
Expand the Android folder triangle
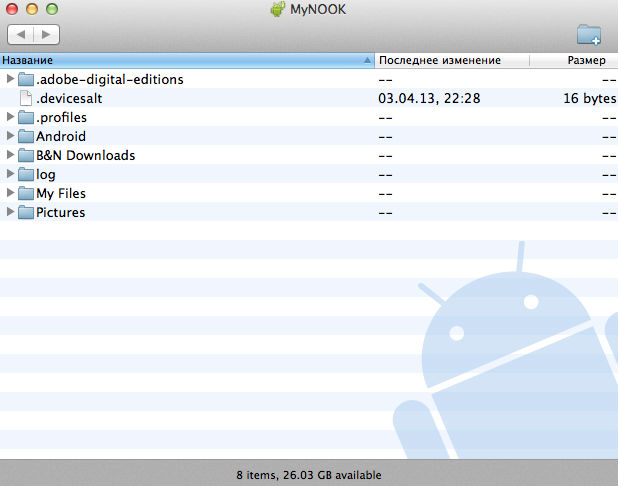pyautogui.click(x=10, y=136)
